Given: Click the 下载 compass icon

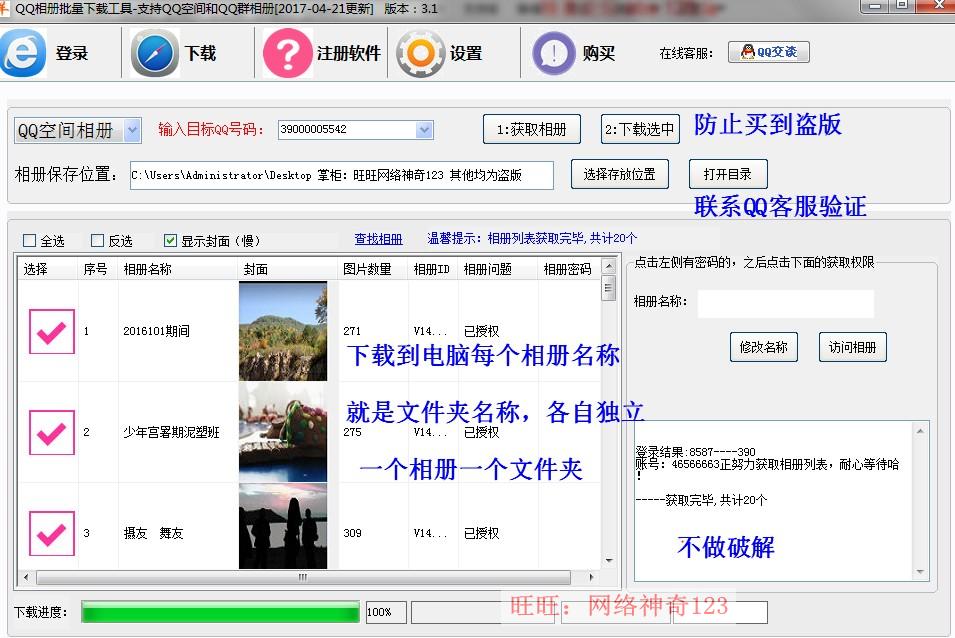Looking at the screenshot, I should (x=155, y=54).
